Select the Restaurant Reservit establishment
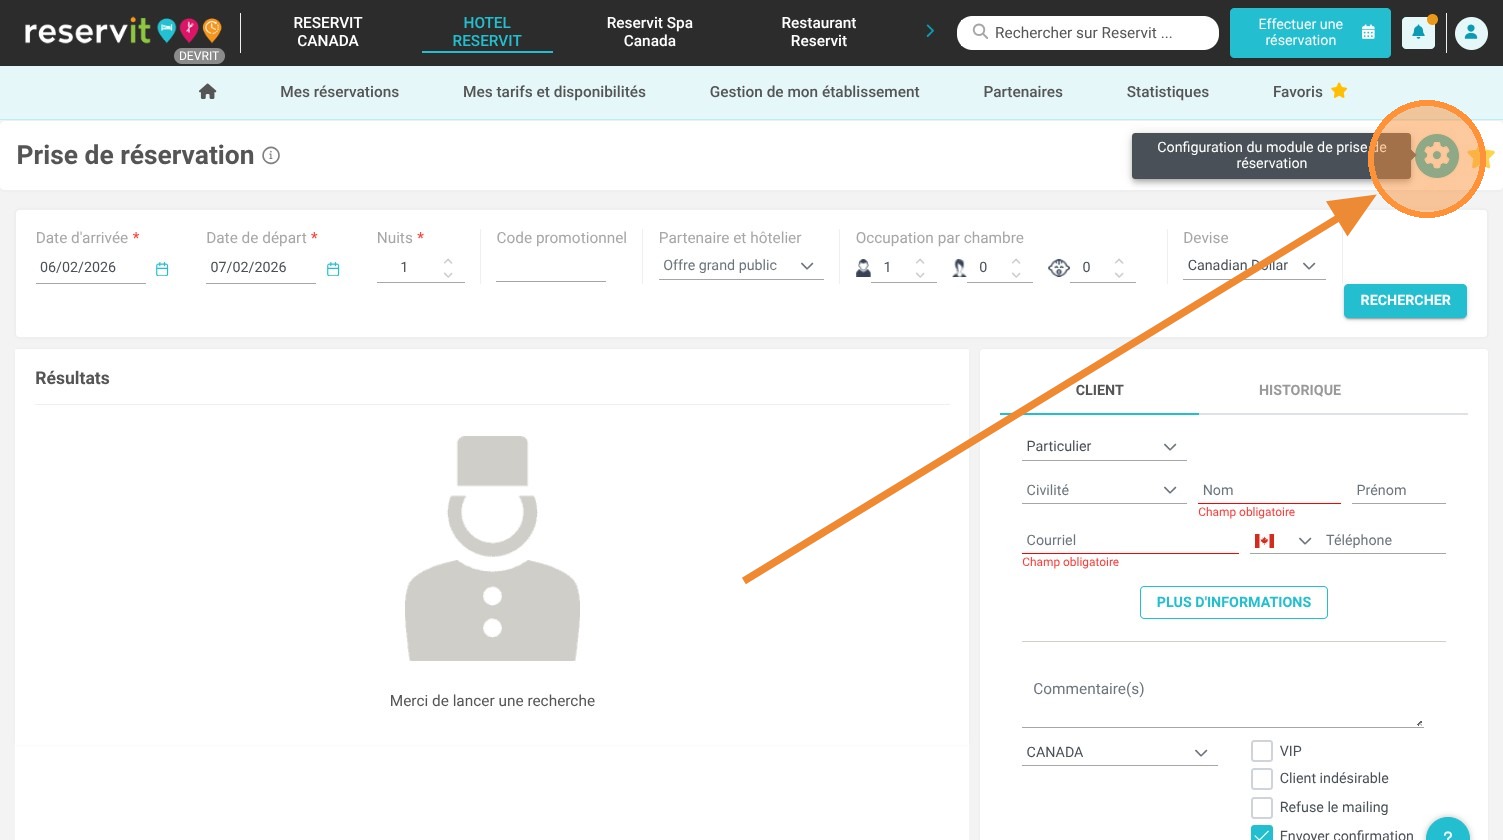This screenshot has width=1503, height=840. click(x=819, y=32)
